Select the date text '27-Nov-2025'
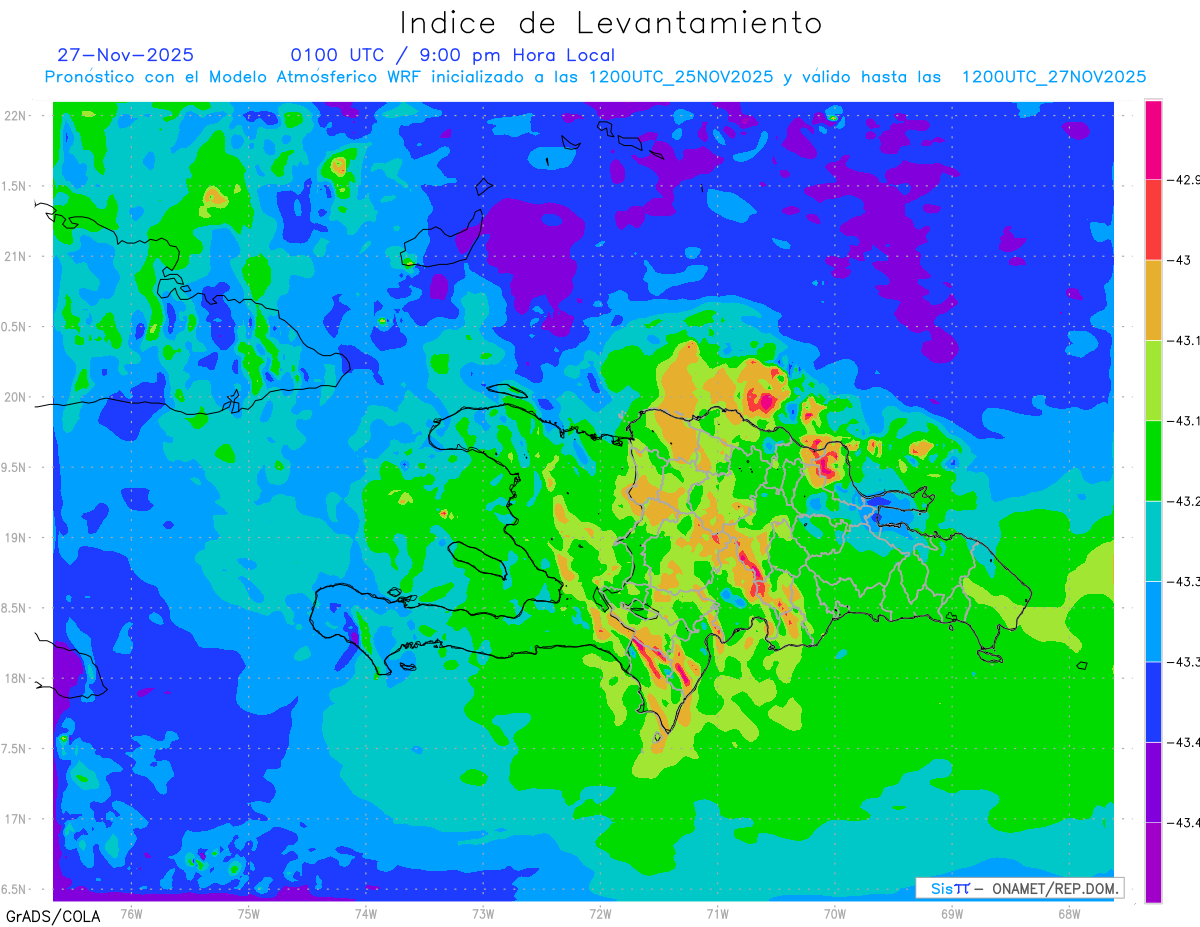The image size is (1200, 927). [125, 55]
